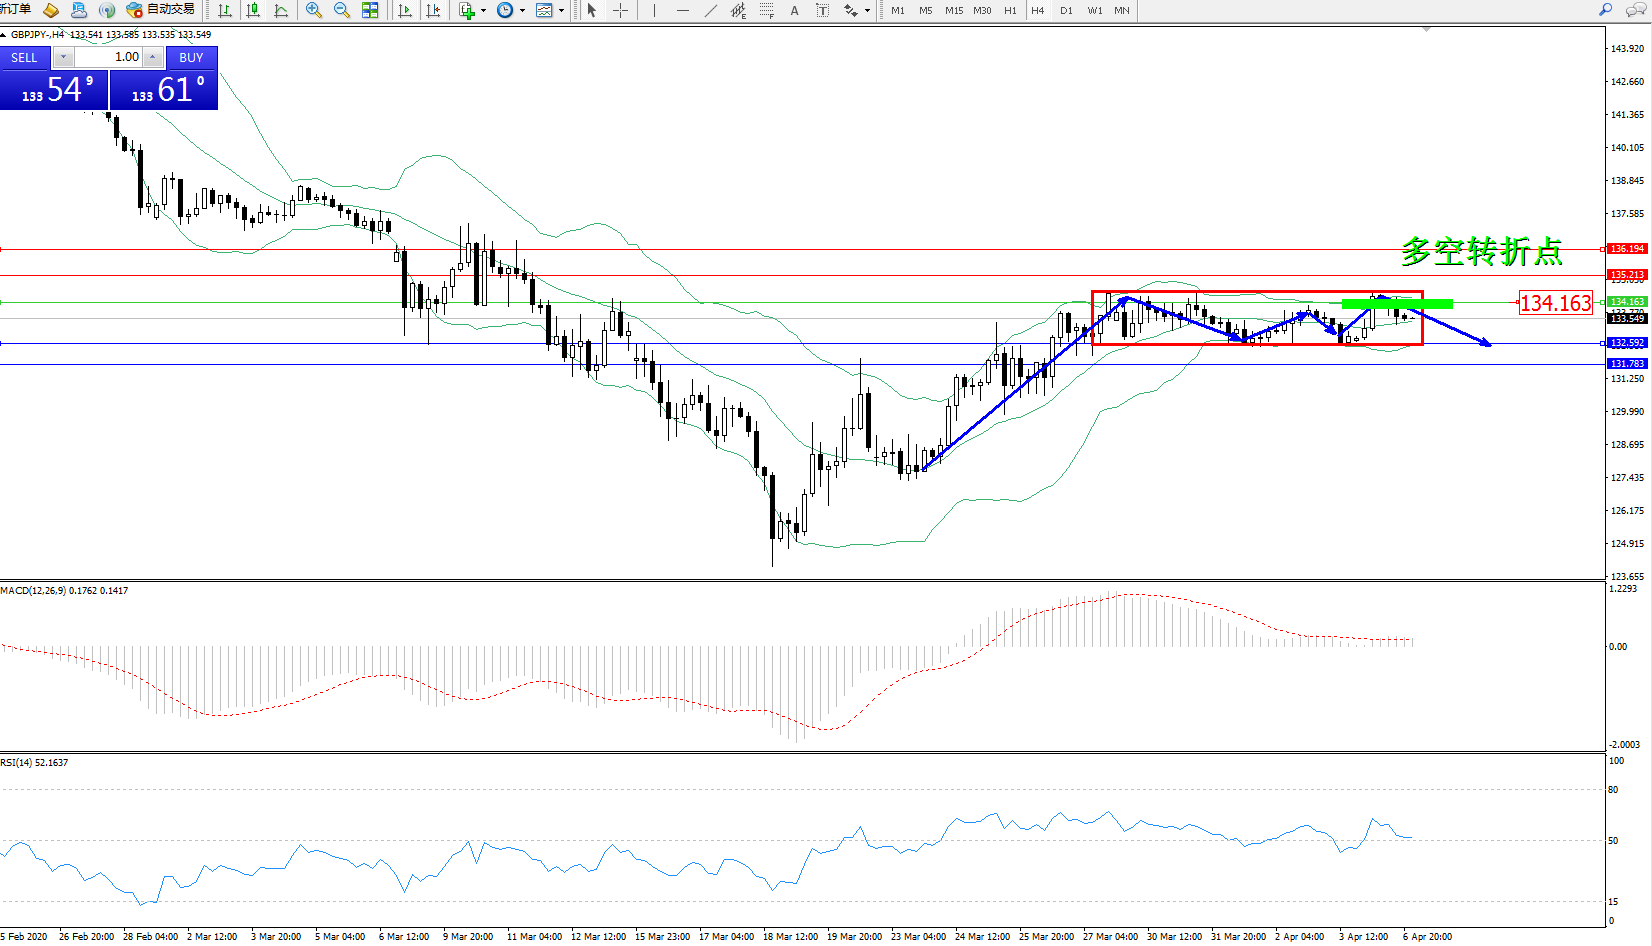Click the zoom out magnifier icon
Screen dimensions: 1652x946
click(x=342, y=10)
